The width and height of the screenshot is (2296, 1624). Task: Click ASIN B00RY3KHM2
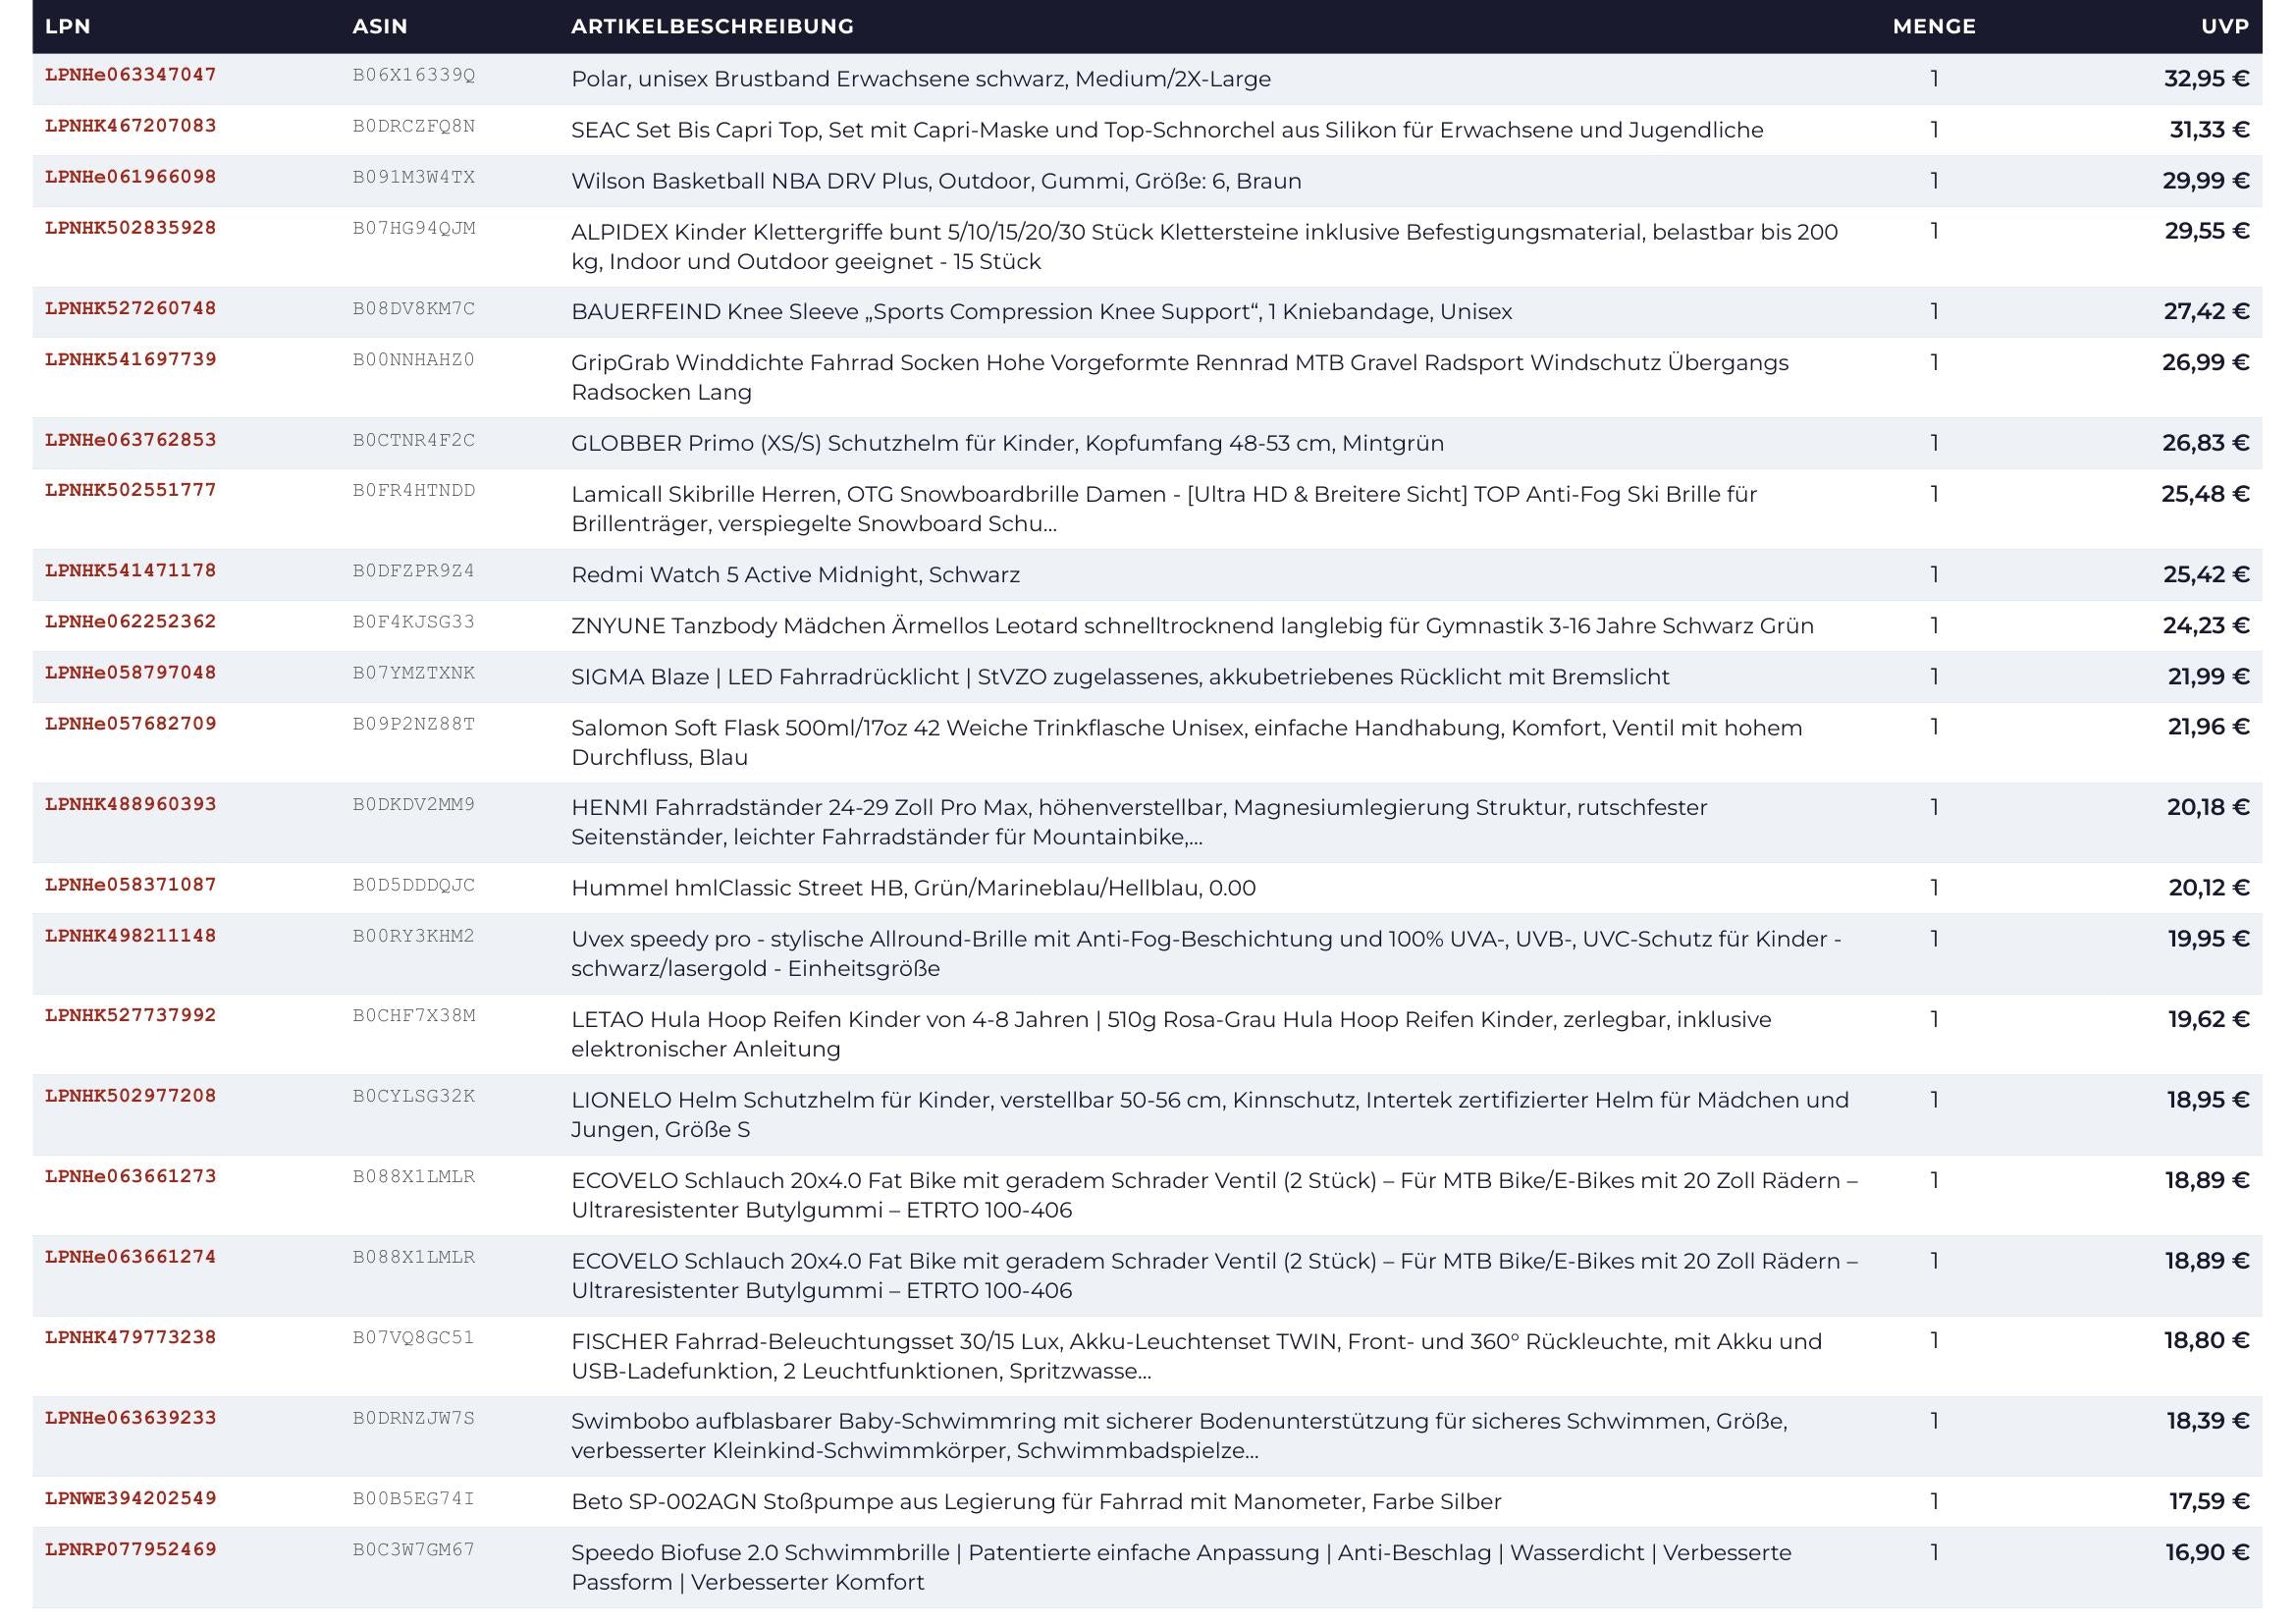tap(414, 936)
